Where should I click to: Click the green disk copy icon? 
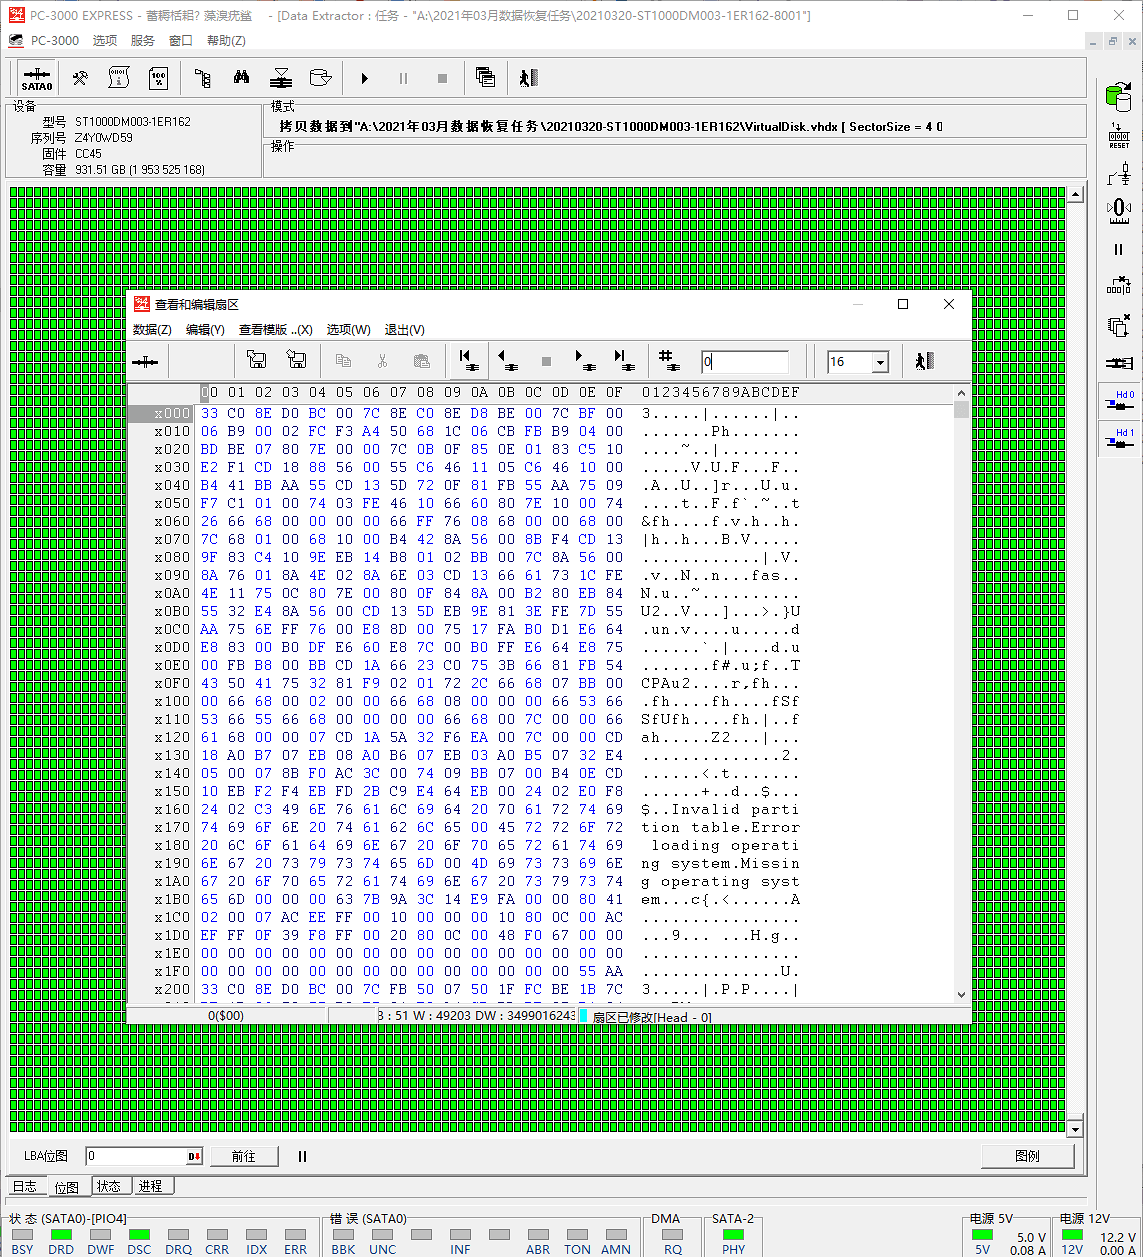click(x=1118, y=97)
